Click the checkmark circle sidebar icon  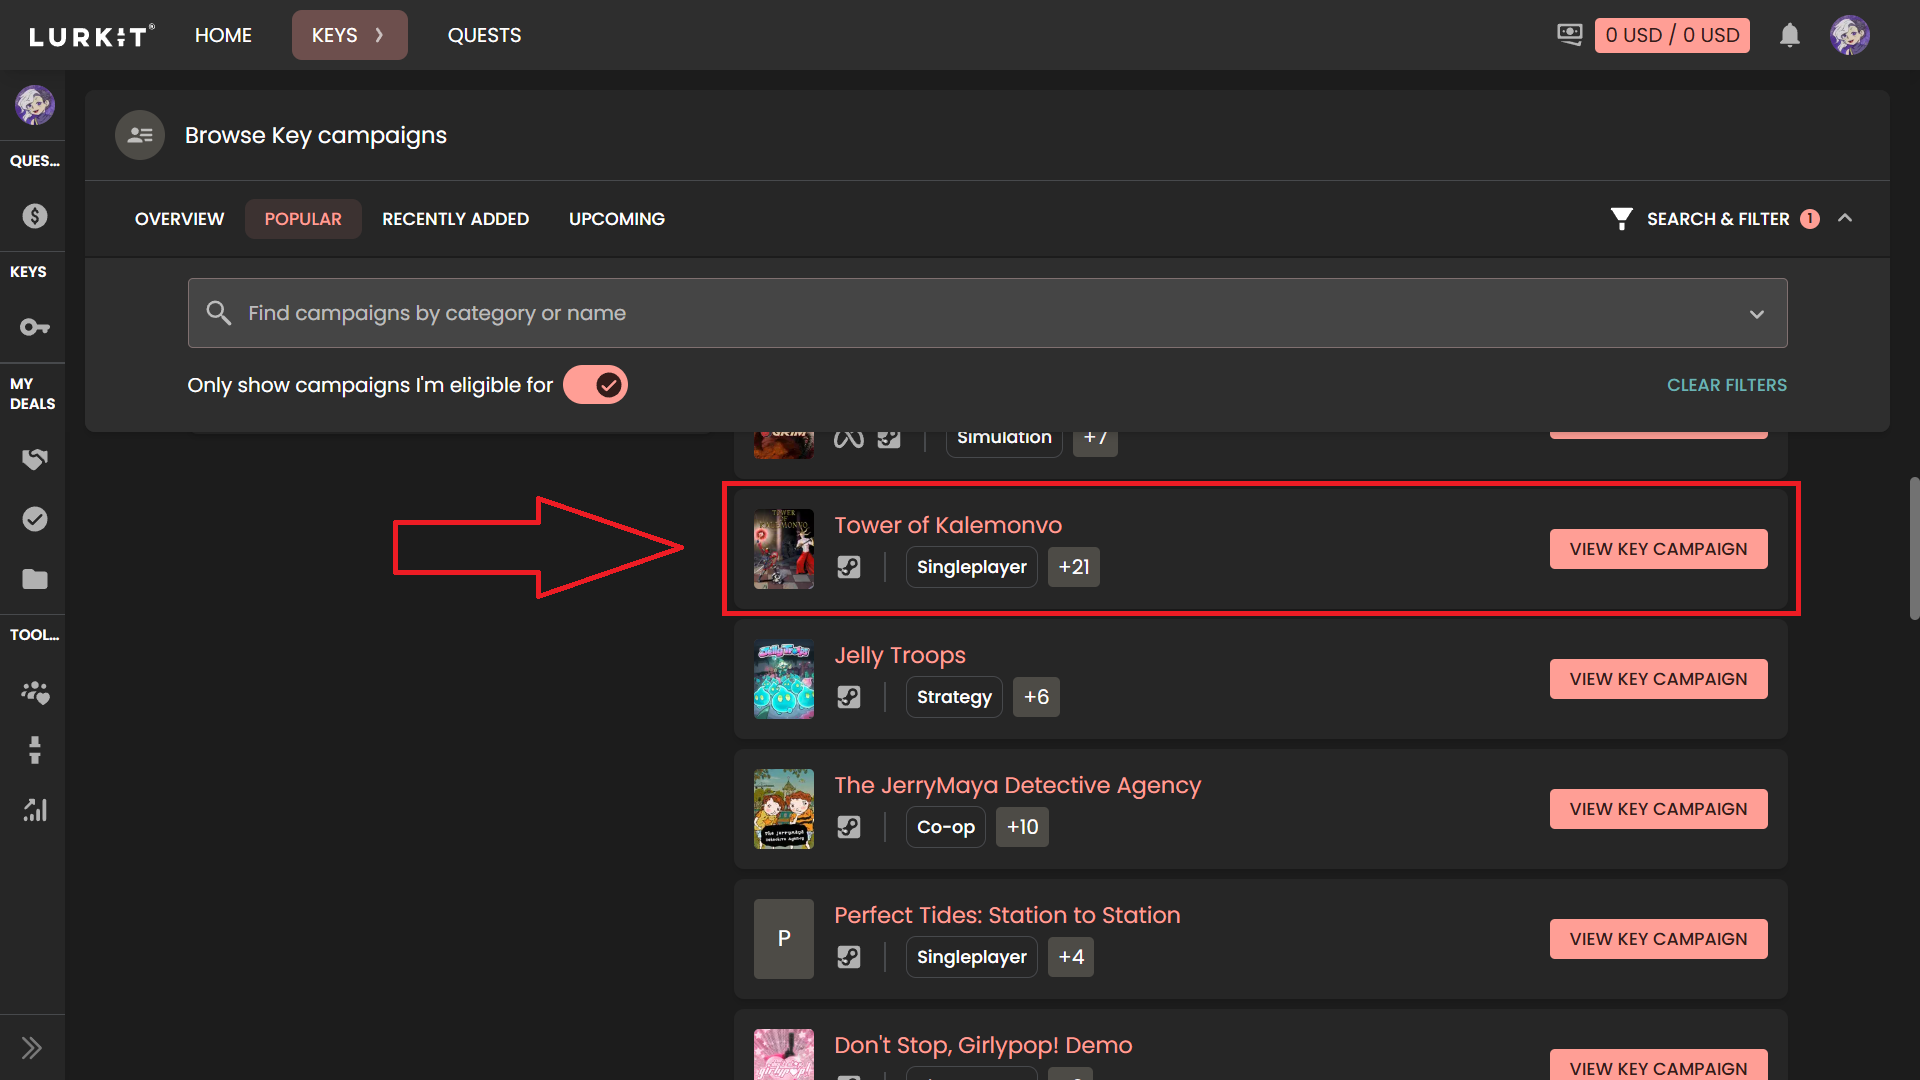(35, 519)
